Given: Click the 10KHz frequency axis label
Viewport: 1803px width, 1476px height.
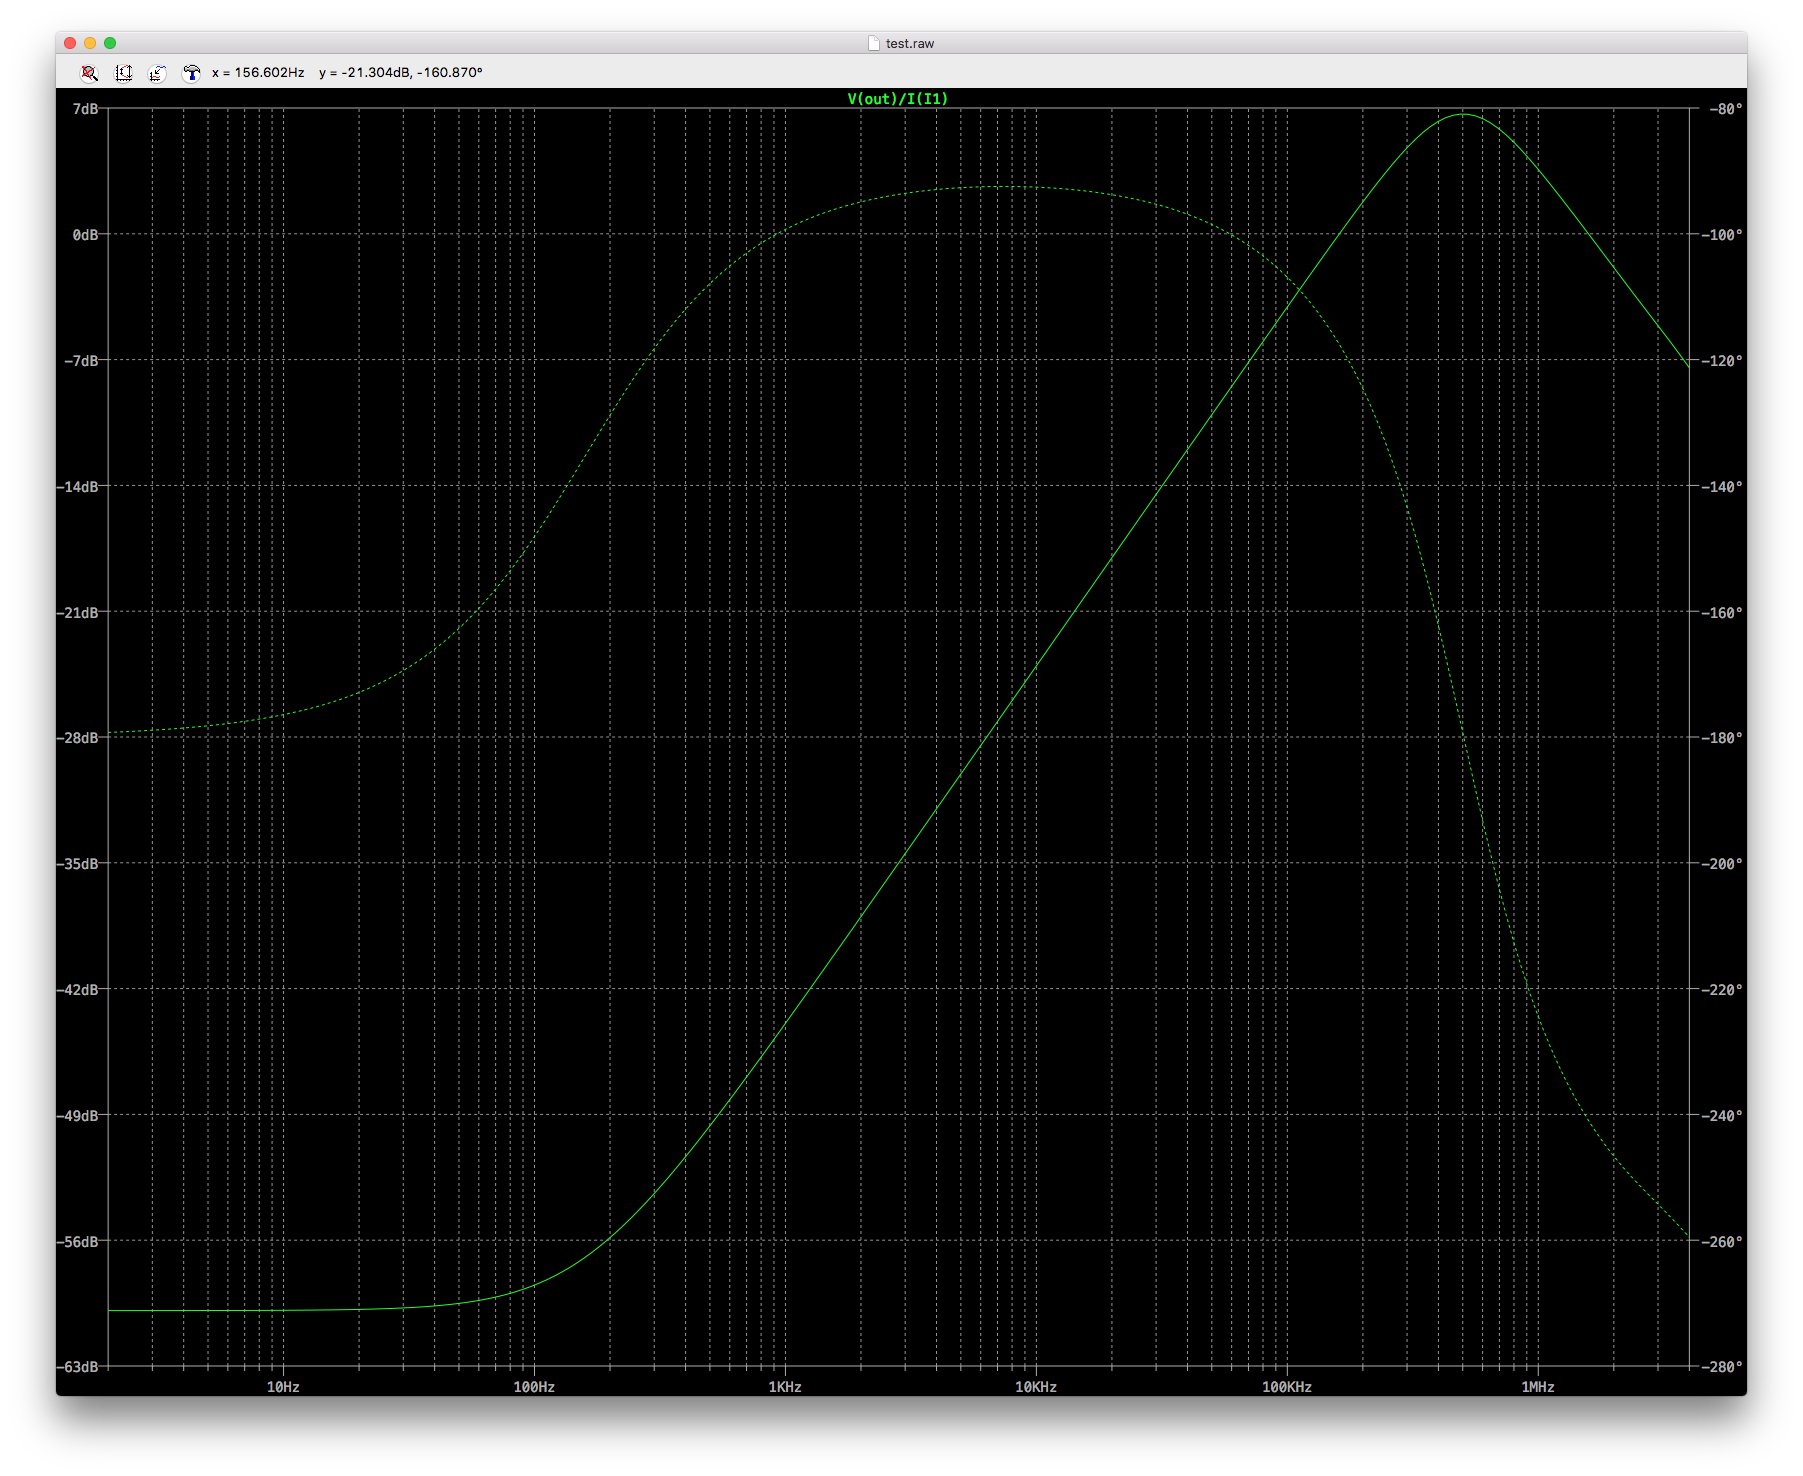Looking at the screenshot, I should [x=1036, y=1387].
